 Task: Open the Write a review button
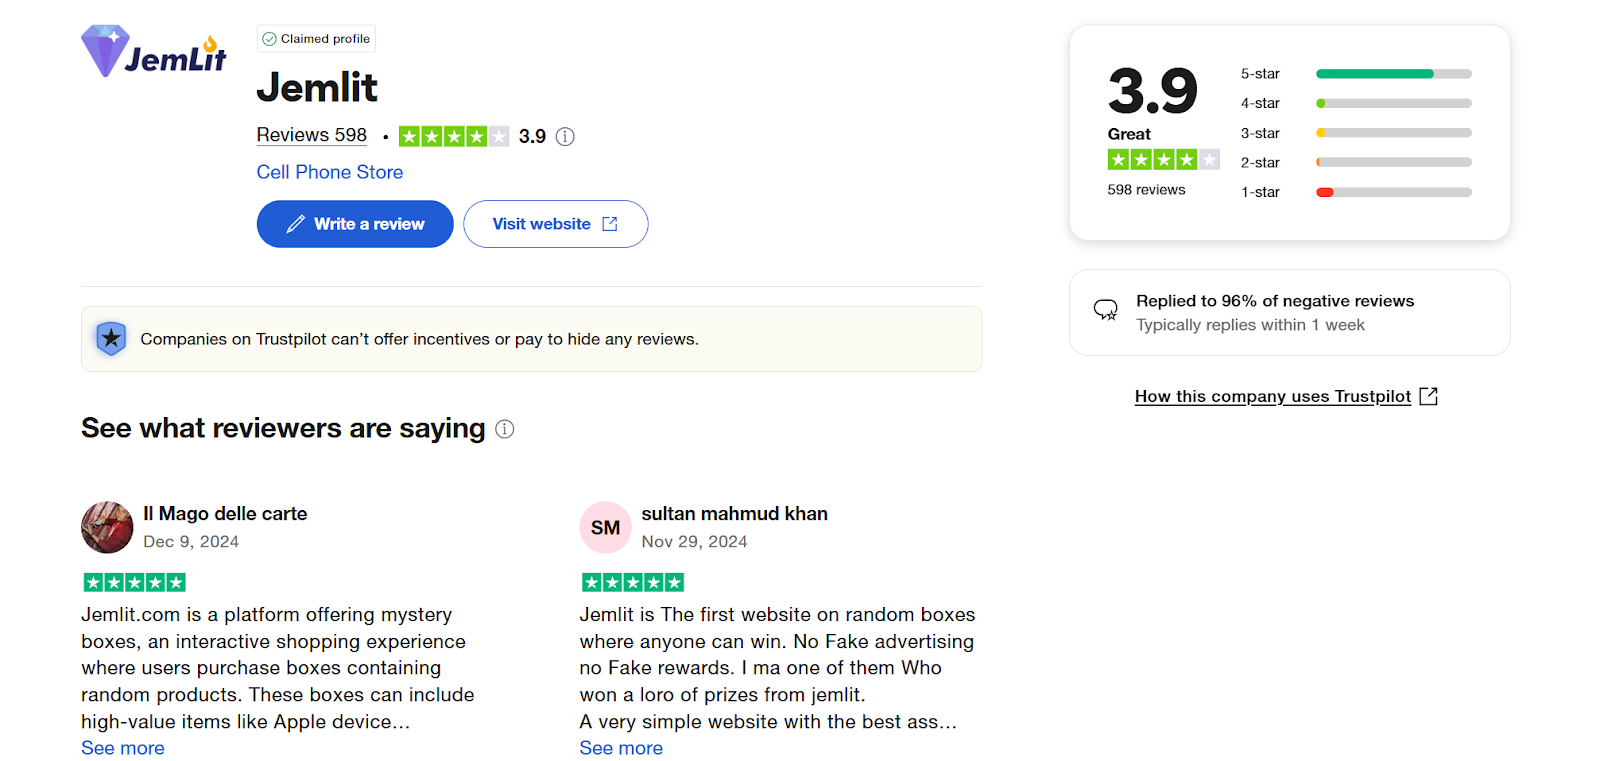(355, 224)
